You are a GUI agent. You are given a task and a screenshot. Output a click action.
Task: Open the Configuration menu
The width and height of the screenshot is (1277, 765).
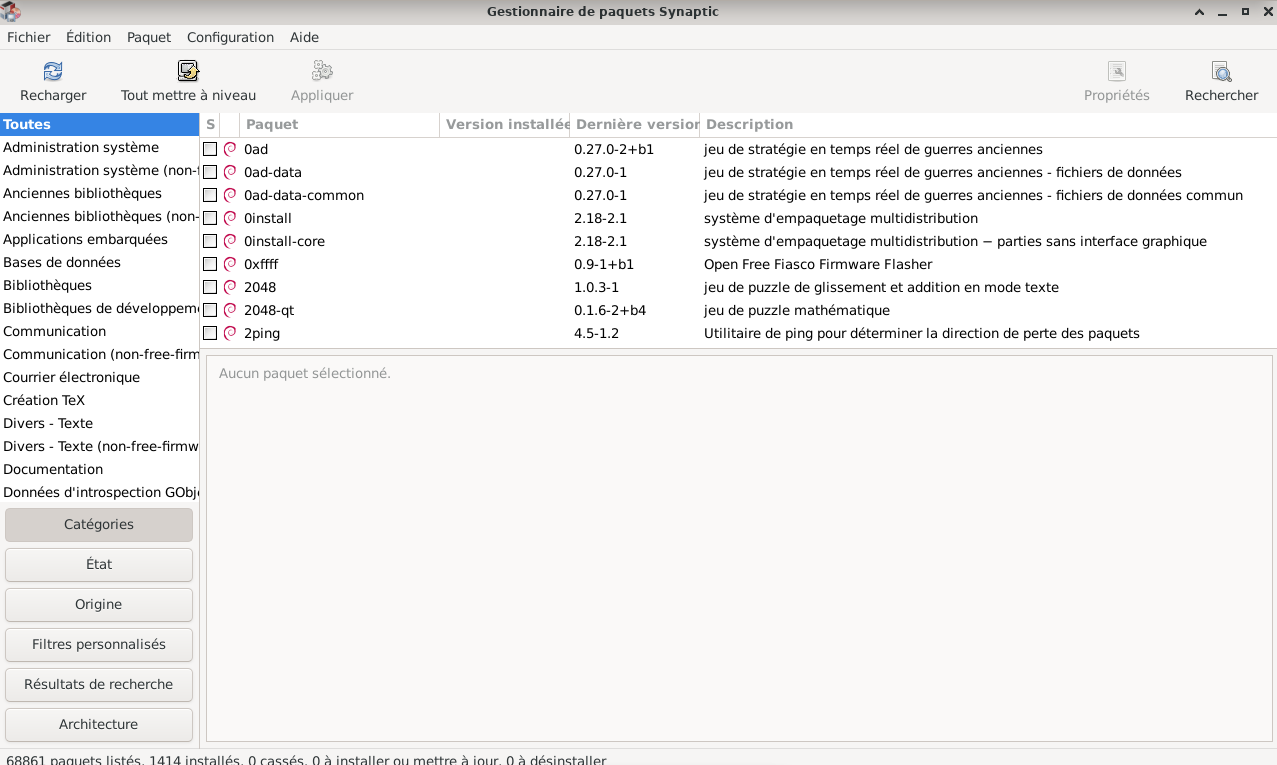230,37
